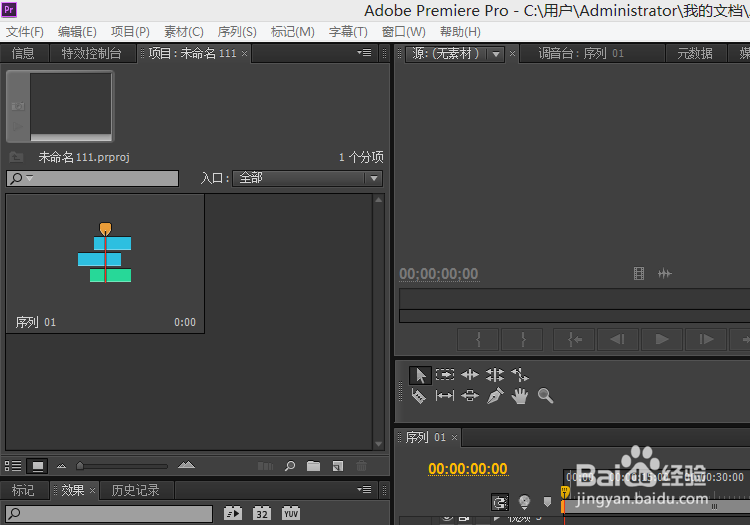Switch to the 特效控制台 tab
This screenshot has height=525, width=750.
click(x=91, y=53)
